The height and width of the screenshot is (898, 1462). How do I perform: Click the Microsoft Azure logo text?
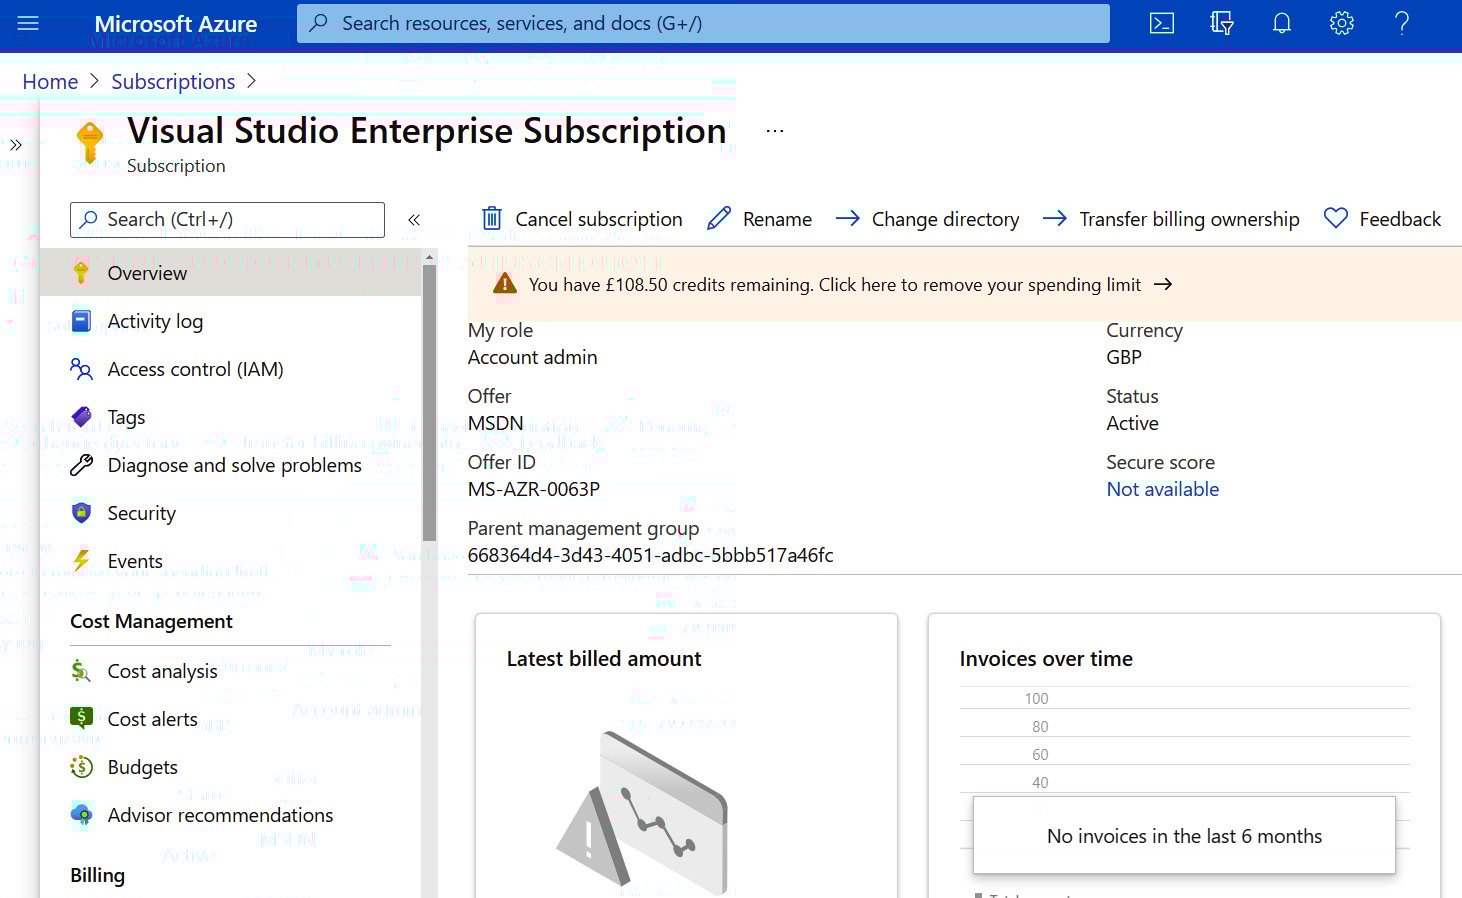176,23
